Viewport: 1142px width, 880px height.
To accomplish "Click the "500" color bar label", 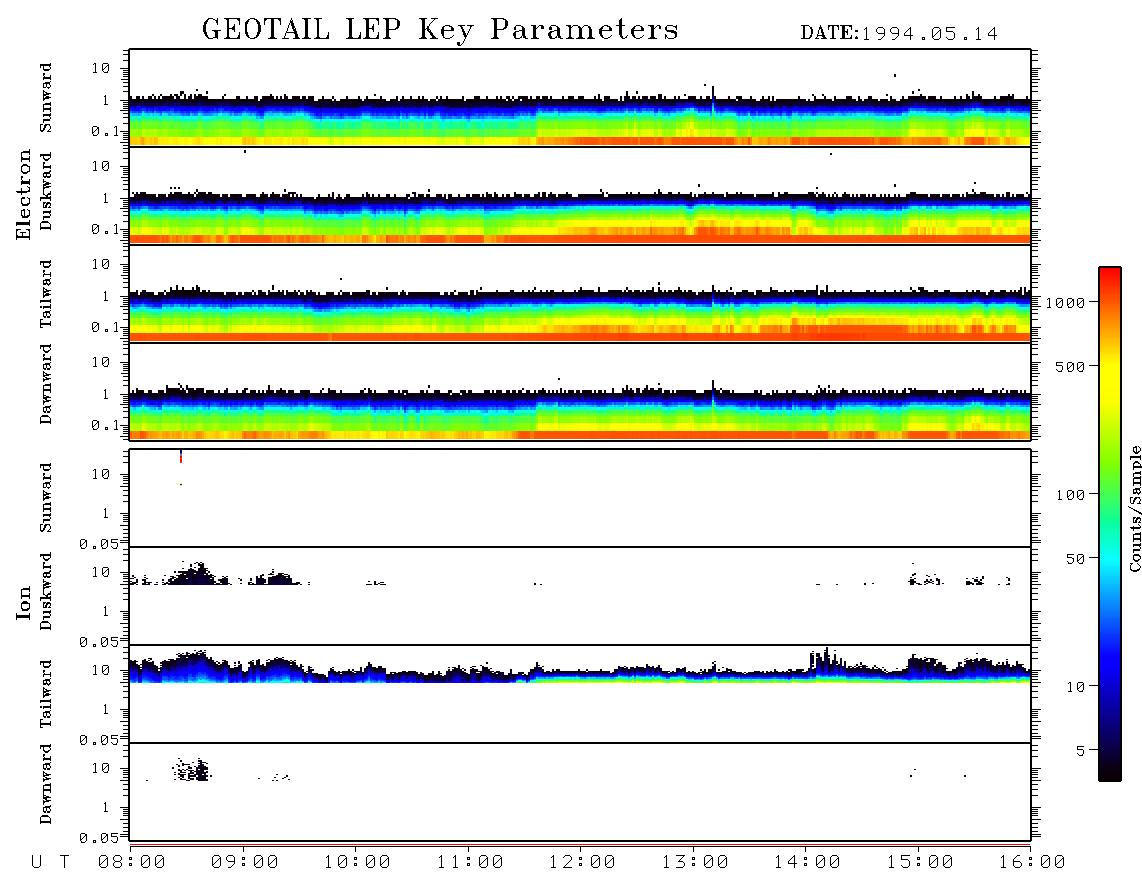I will coord(1069,367).
